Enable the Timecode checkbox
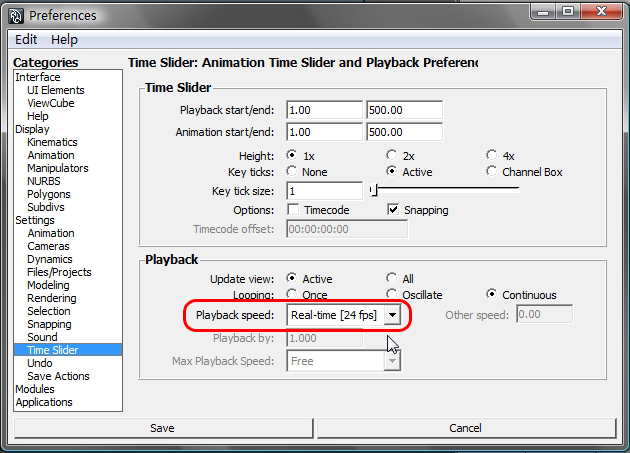 tap(293, 209)
